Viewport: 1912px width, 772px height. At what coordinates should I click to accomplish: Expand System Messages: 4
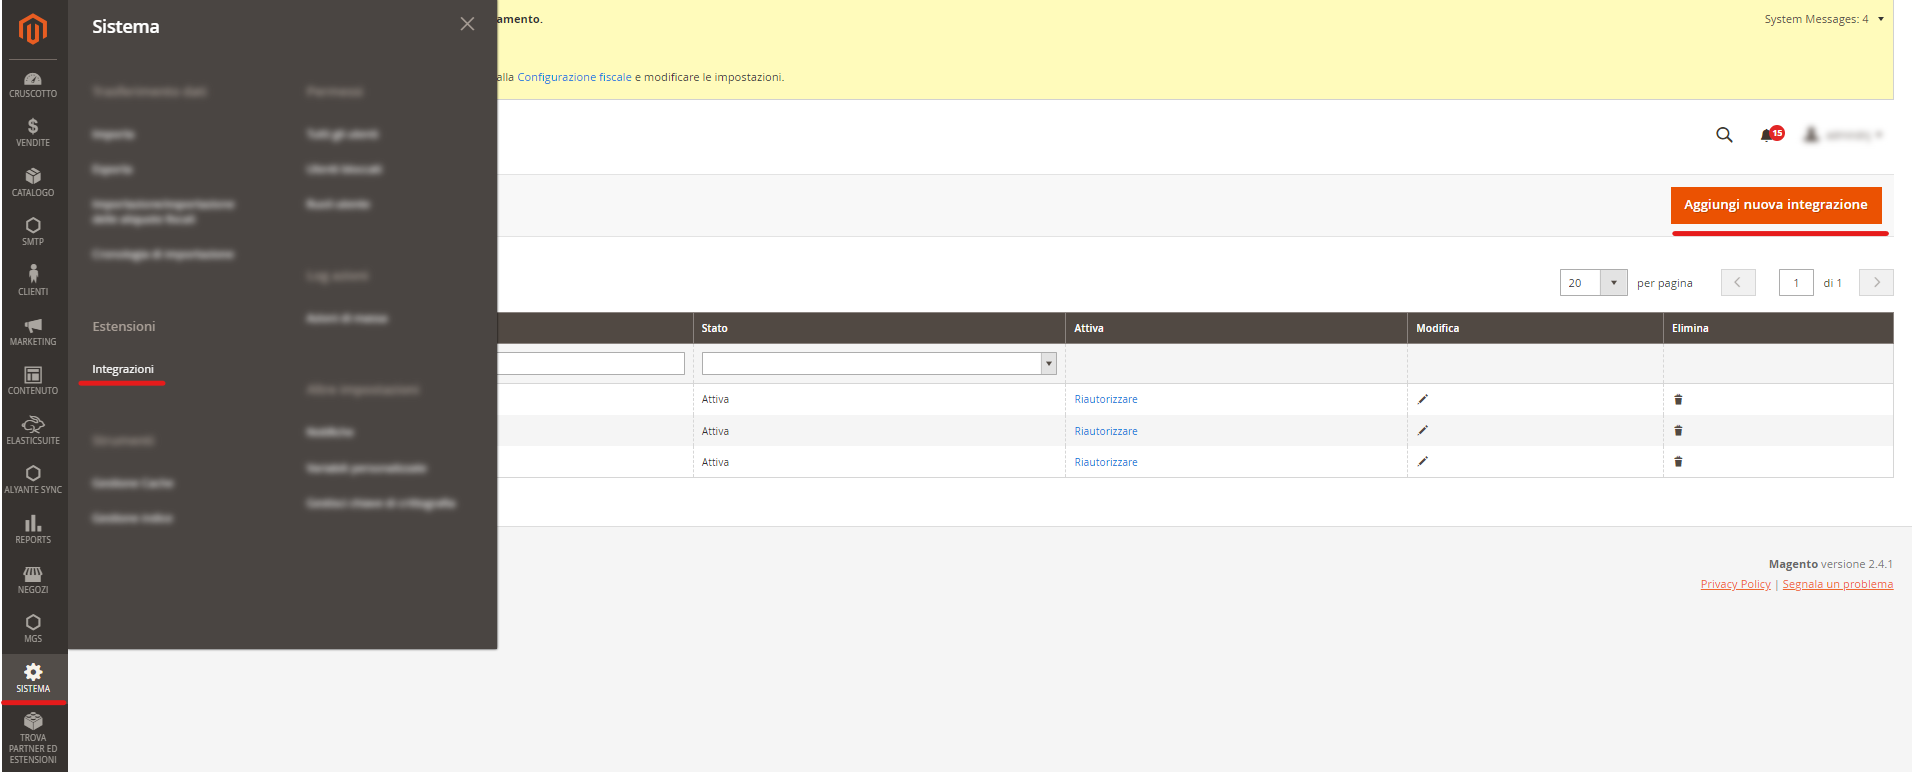(1824, 19)
